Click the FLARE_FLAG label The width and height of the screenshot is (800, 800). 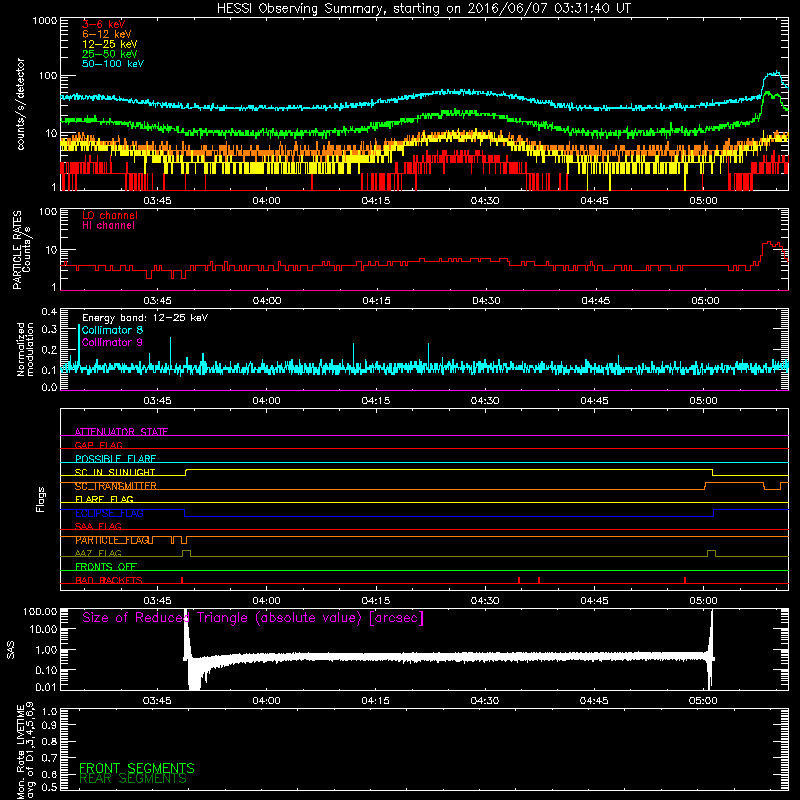click(x=104, y=499)
